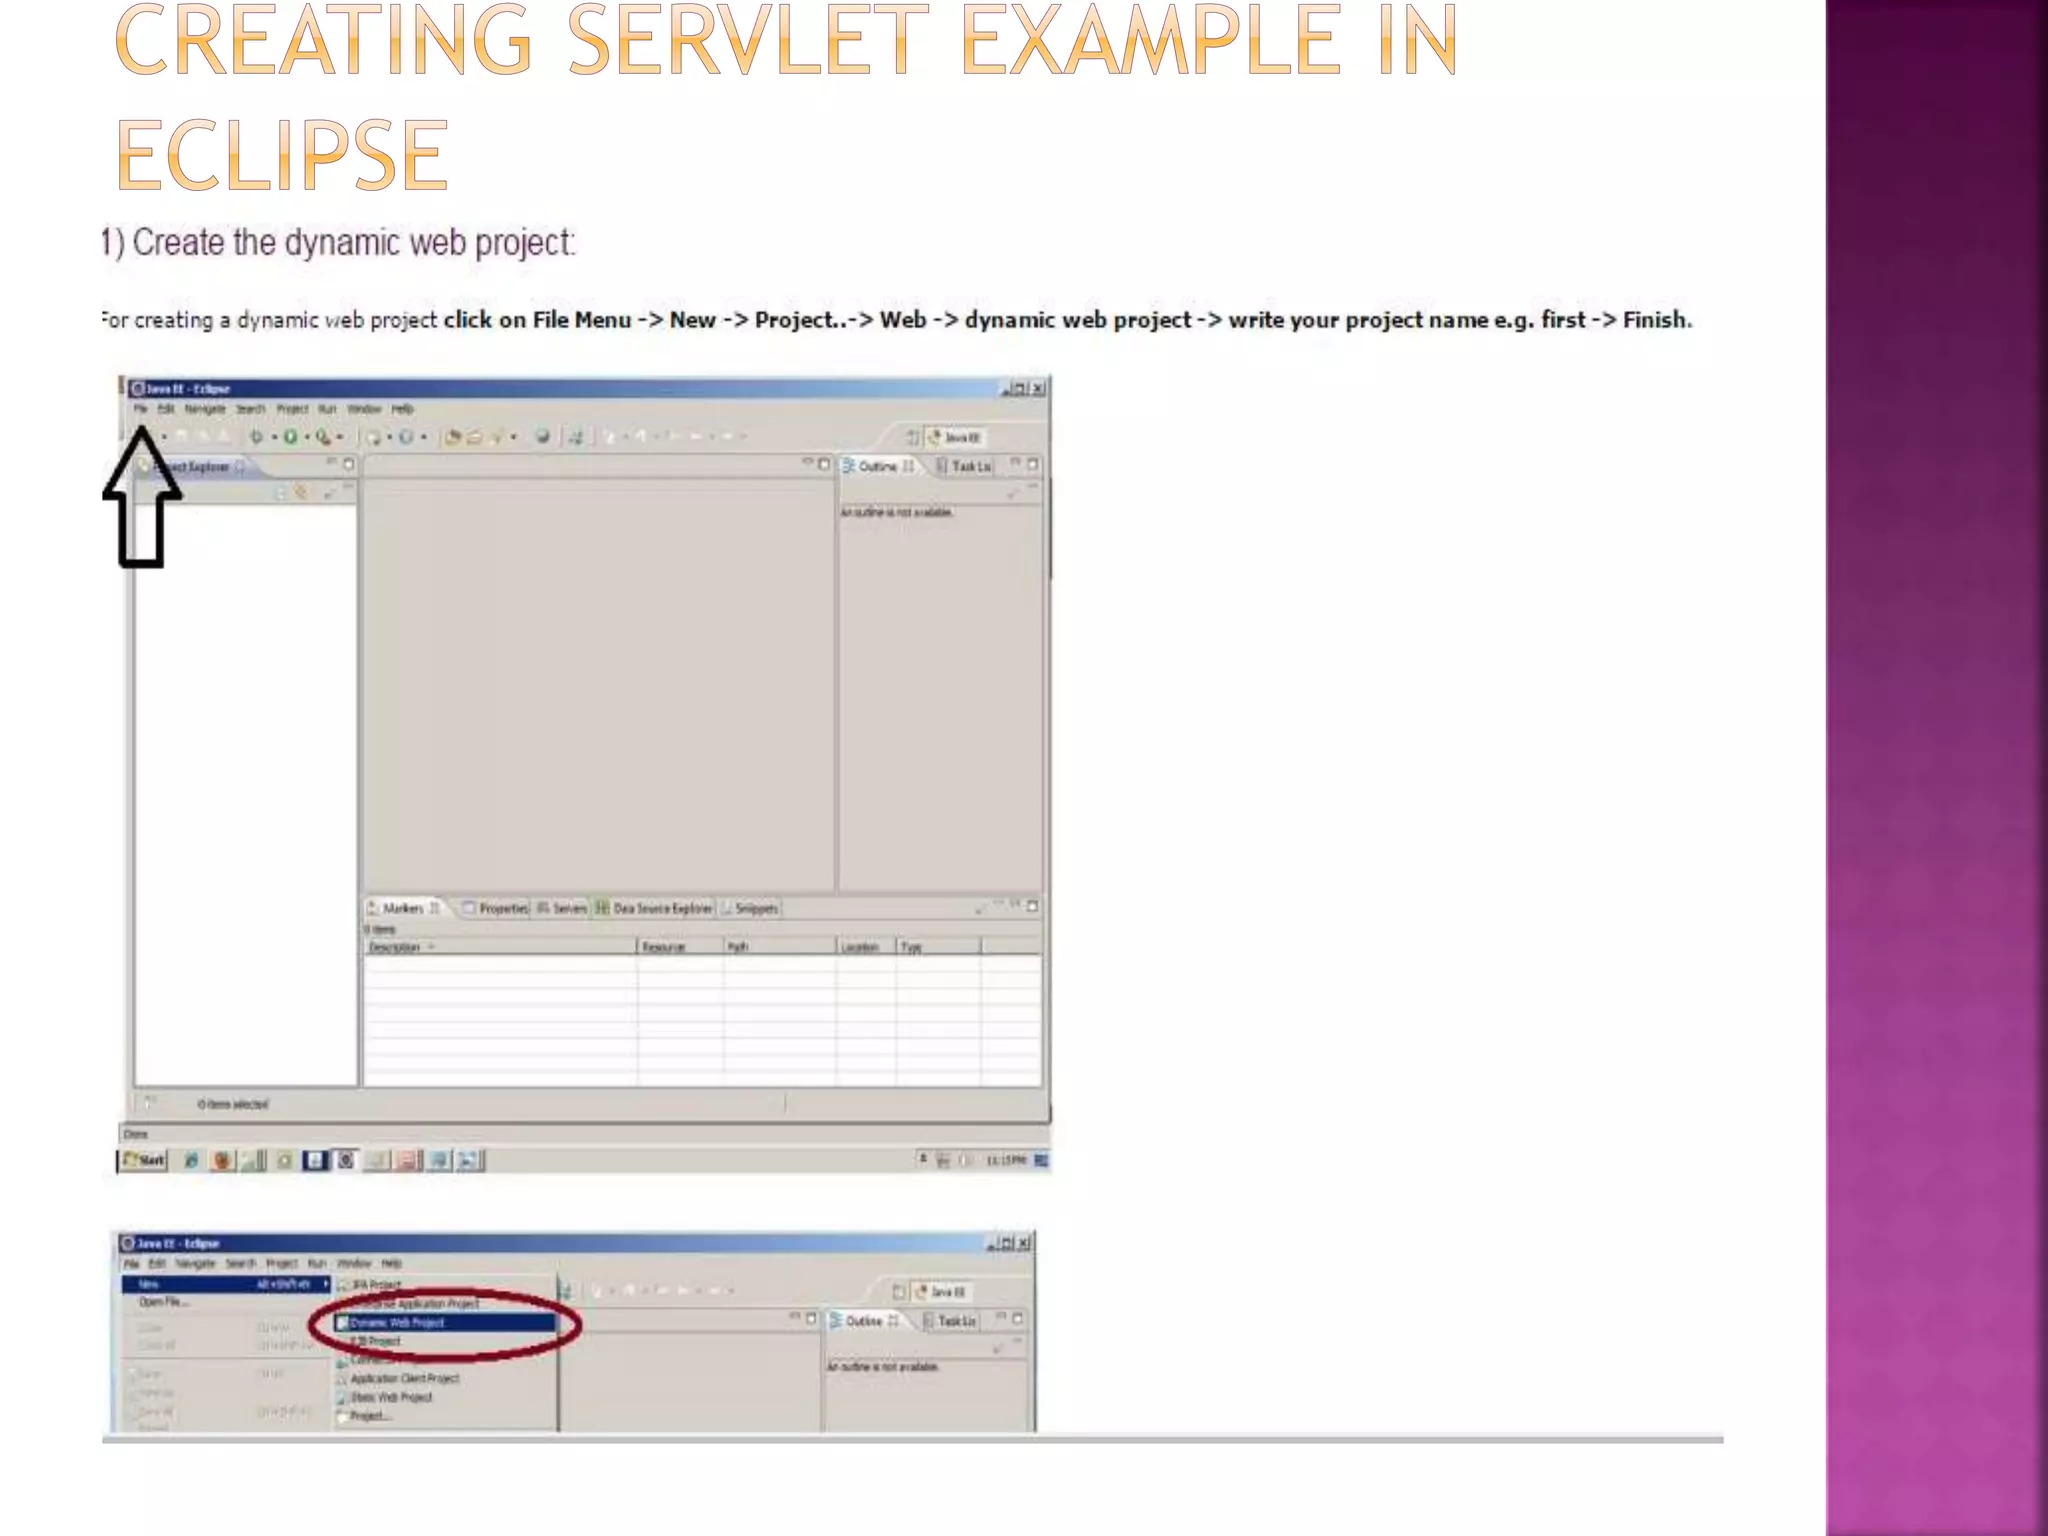Image resolution: width=2048 pixels, height=1536 pixels.
Task: Click the Link with Editor icon in Project Explorer
Action: [x=300, y=492]
